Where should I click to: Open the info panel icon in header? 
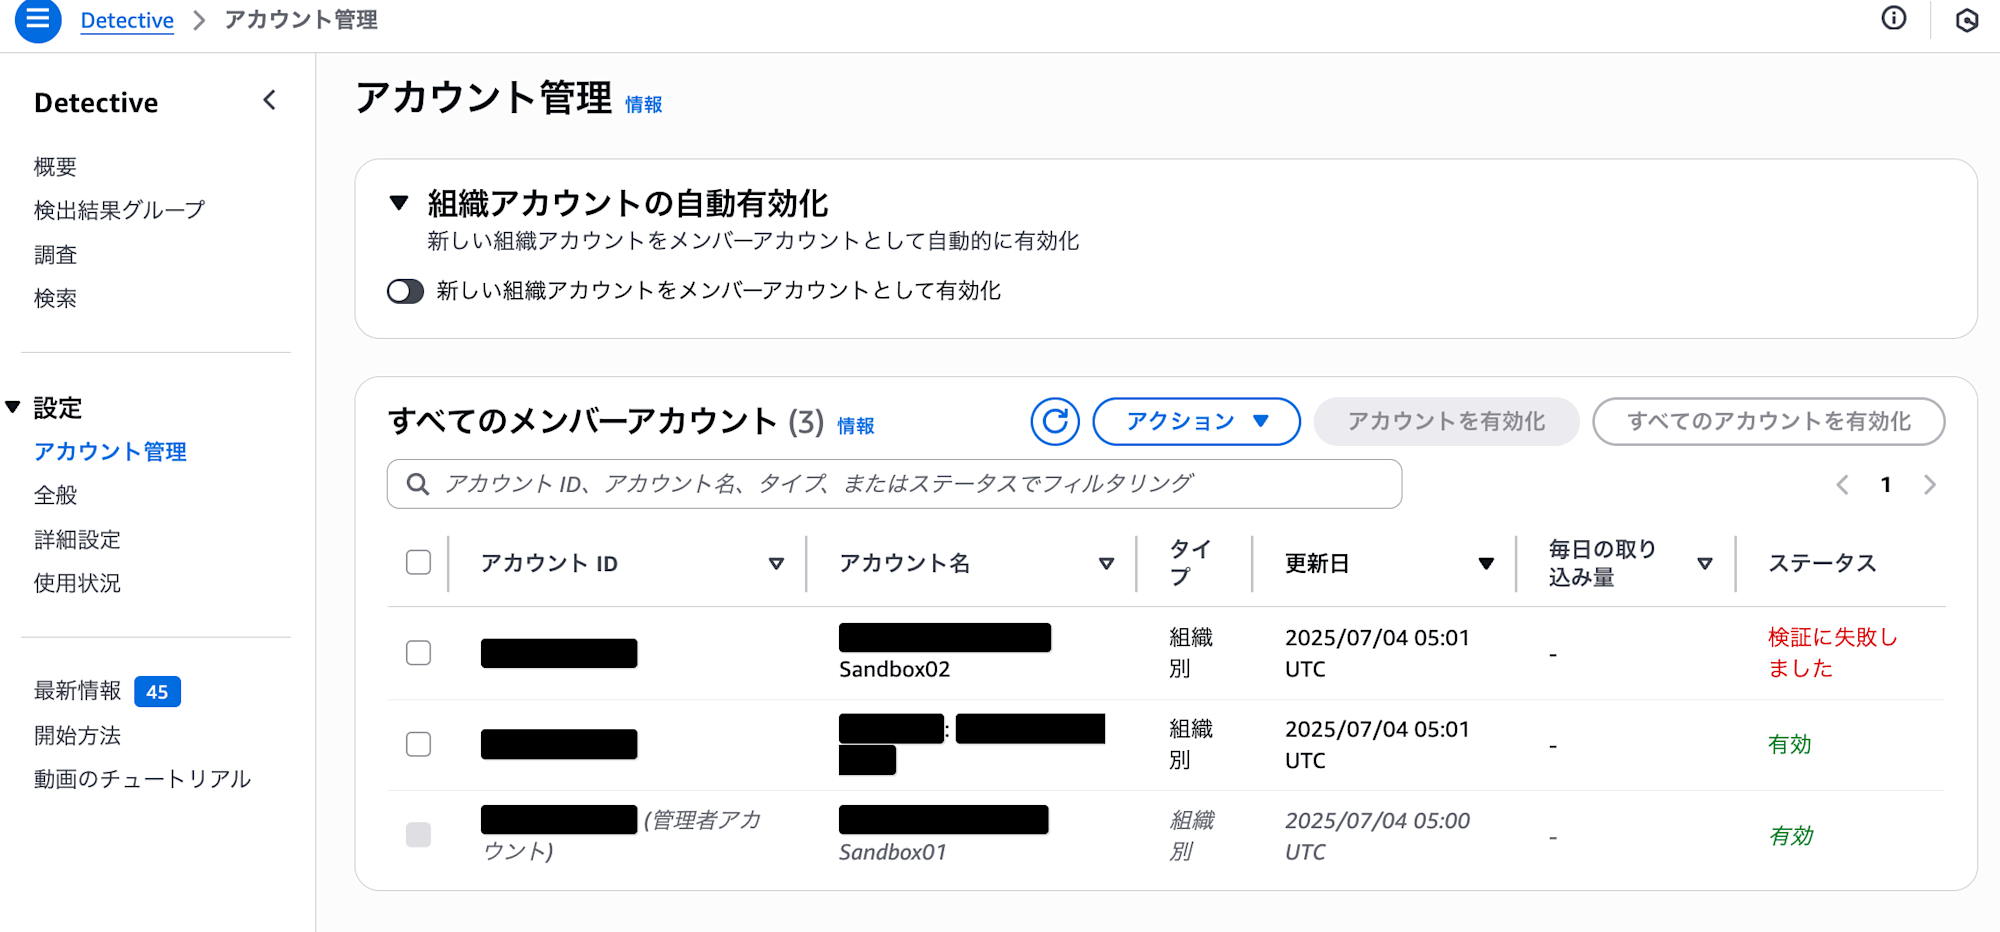click(1894, 18)
